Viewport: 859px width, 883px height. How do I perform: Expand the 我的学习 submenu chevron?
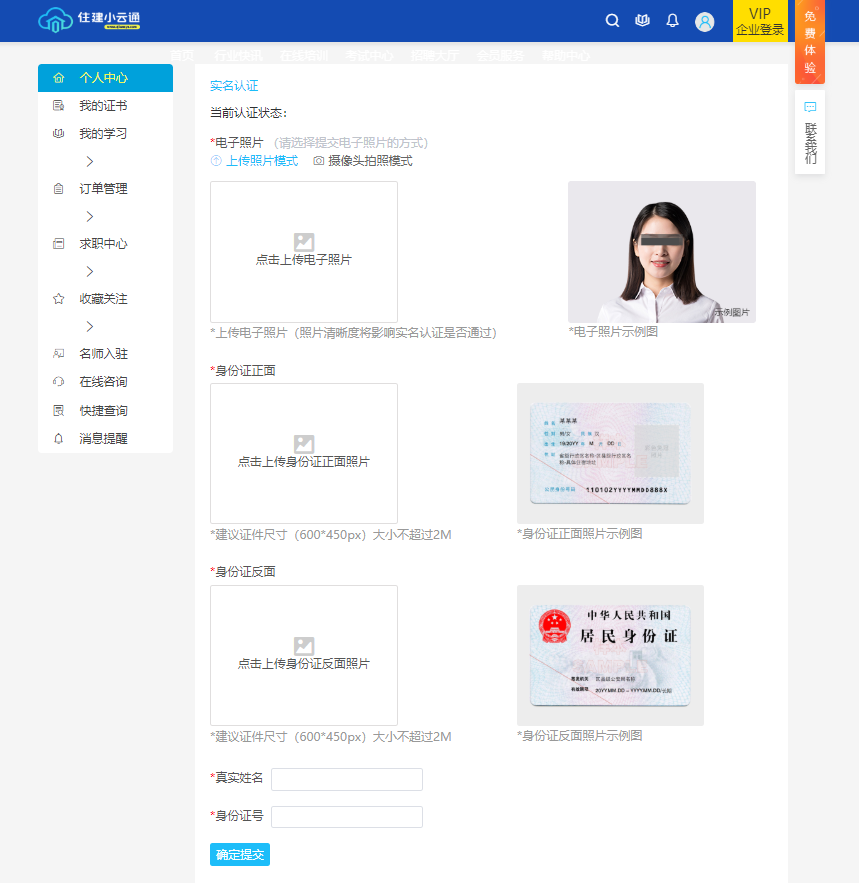pos(89,161)
